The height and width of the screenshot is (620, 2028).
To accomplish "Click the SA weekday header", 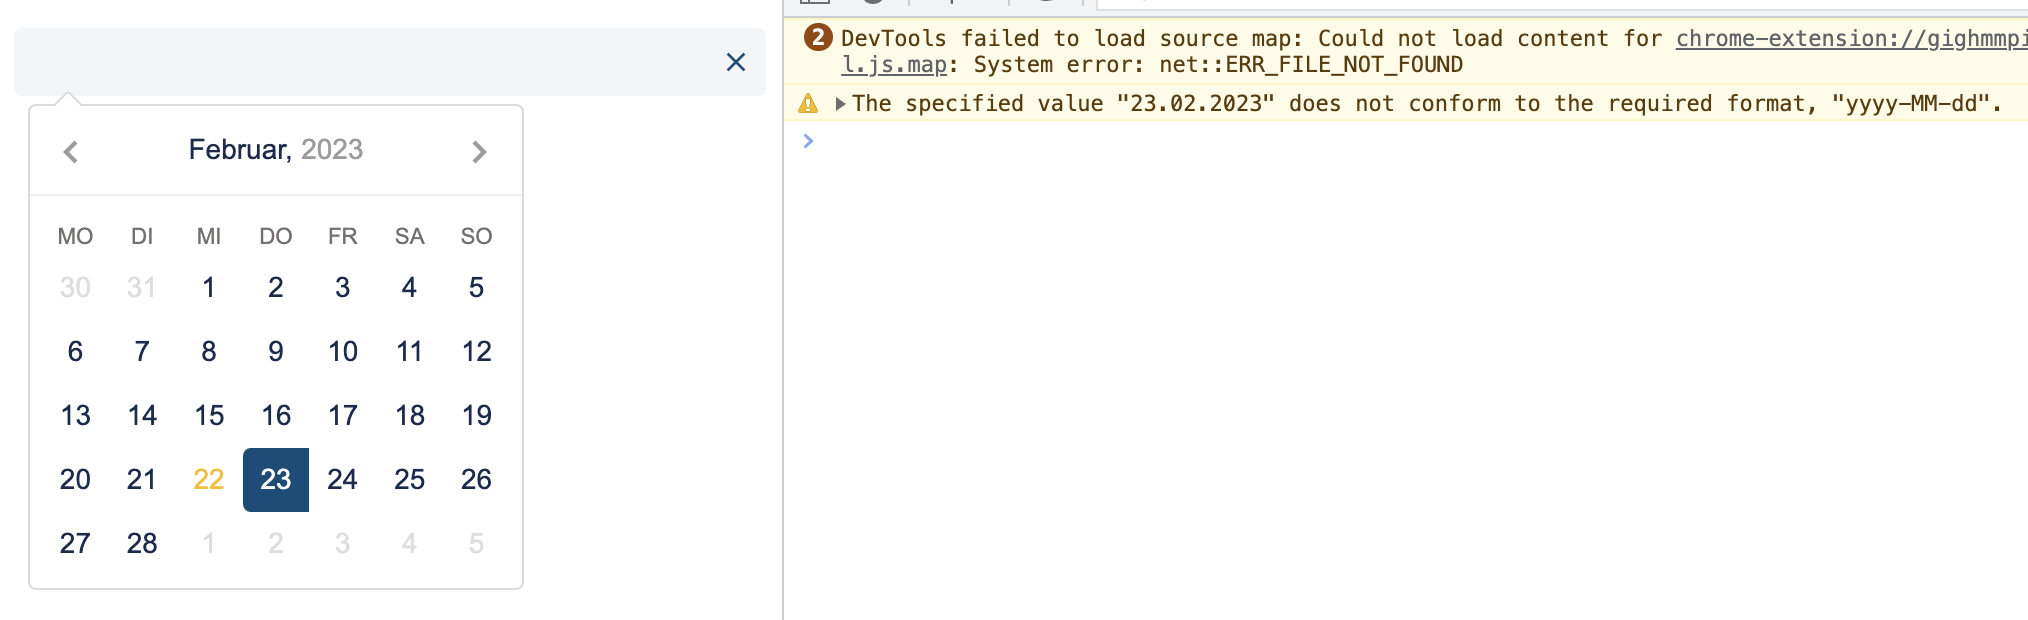I will click(x=410, y=237).
